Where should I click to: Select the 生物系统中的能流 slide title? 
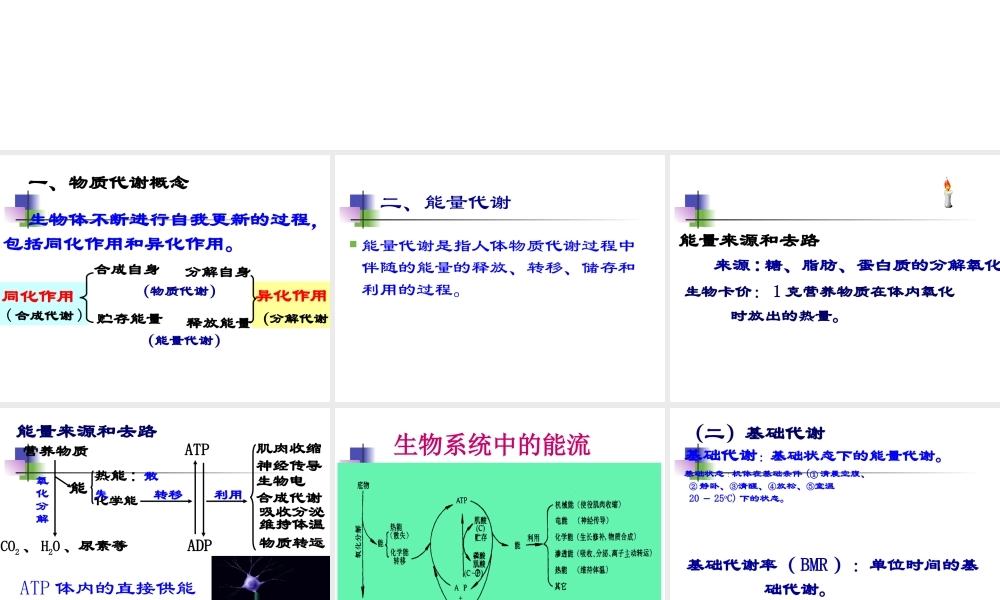492,445
